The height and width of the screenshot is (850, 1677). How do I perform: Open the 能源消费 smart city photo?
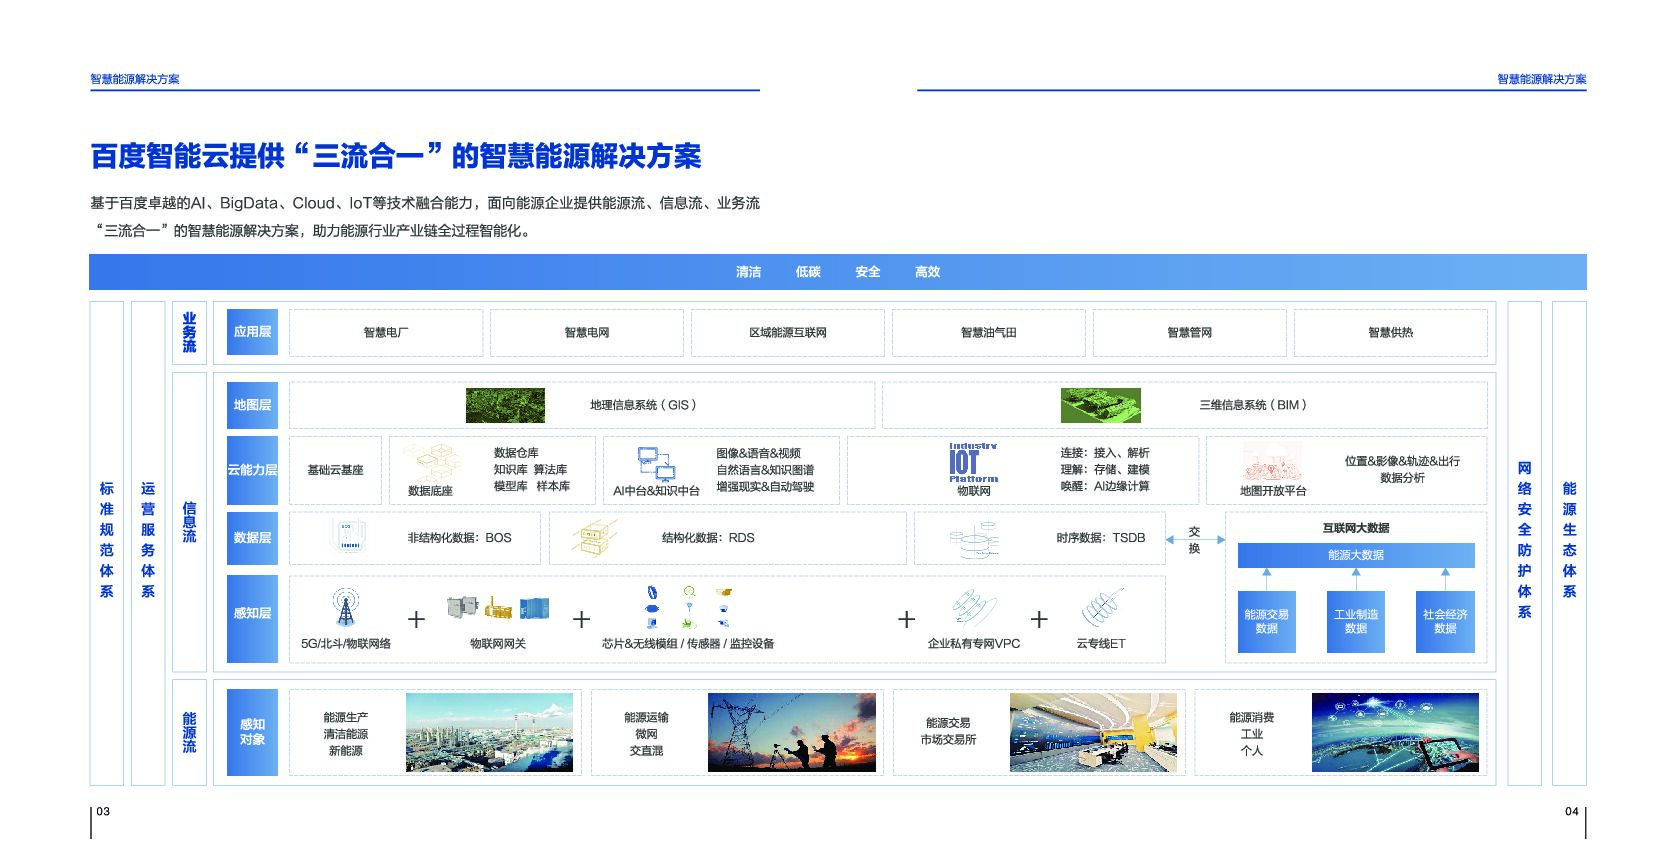tap(1395, 733)
